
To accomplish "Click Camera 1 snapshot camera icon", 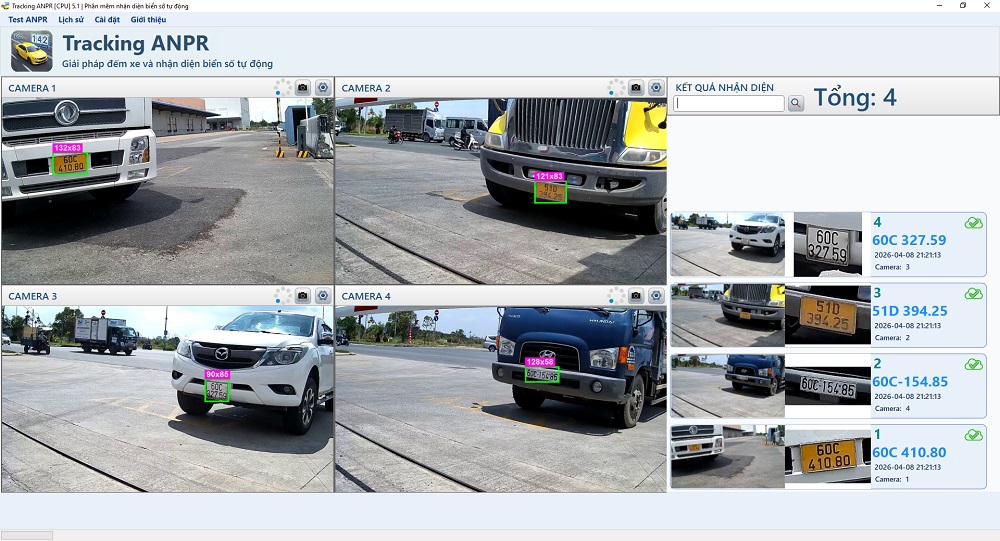I will click(303, 87).
